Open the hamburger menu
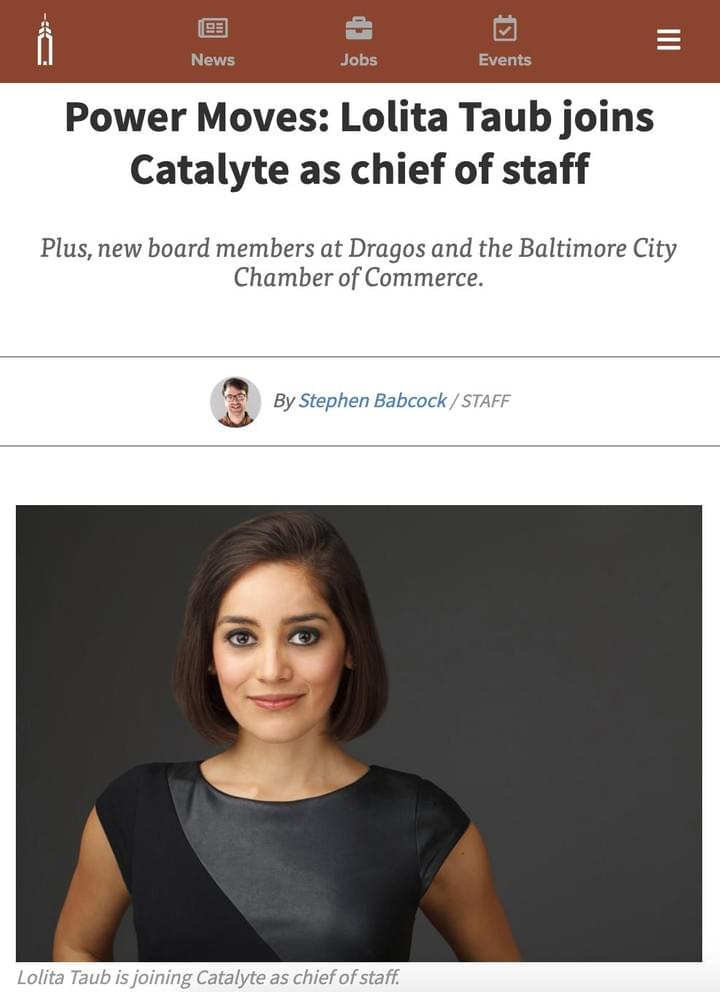Screen dimensions: 720x992 click(668, 40)
